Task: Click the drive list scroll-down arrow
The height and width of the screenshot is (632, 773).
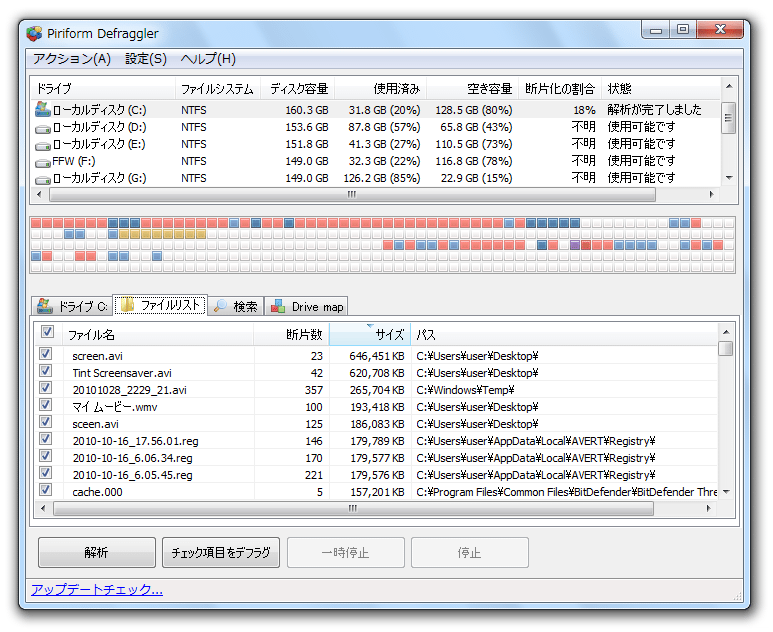Action: (729, 177)
